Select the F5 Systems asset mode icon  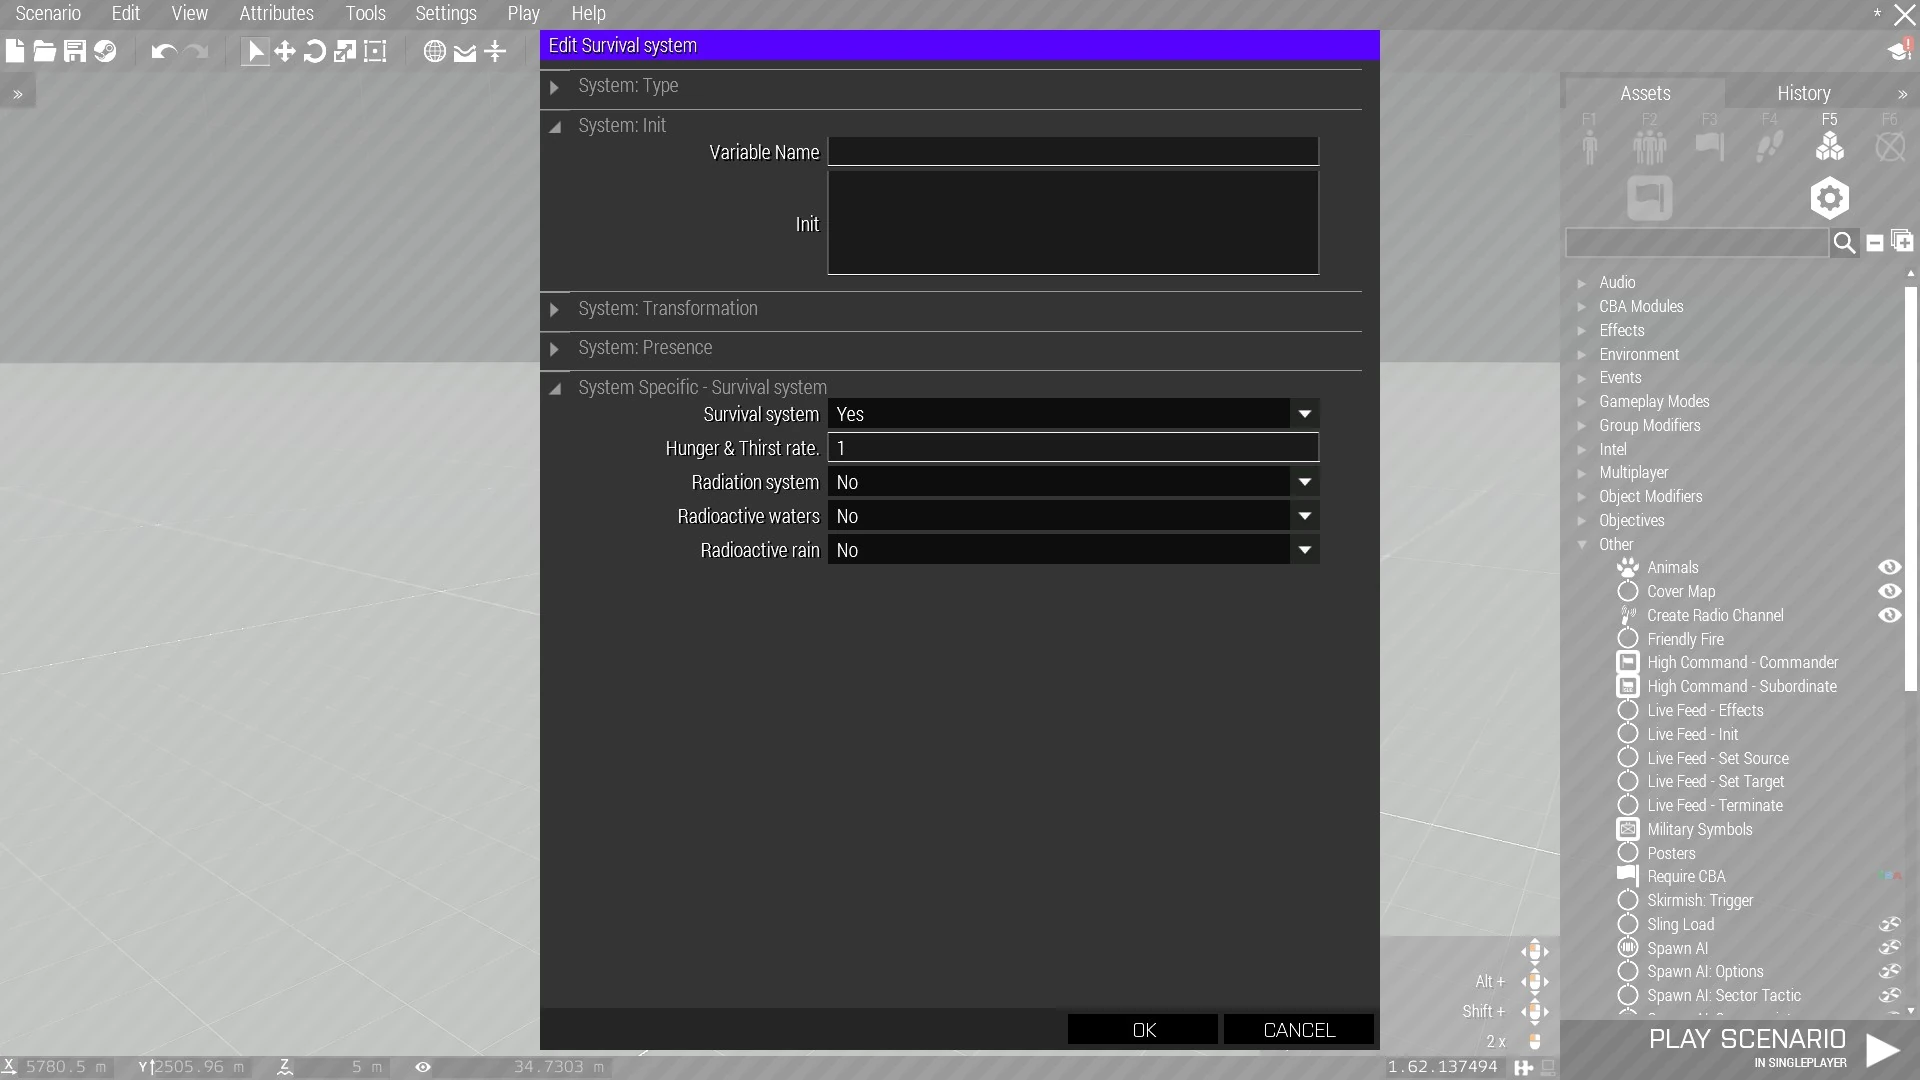point(1829,146)
